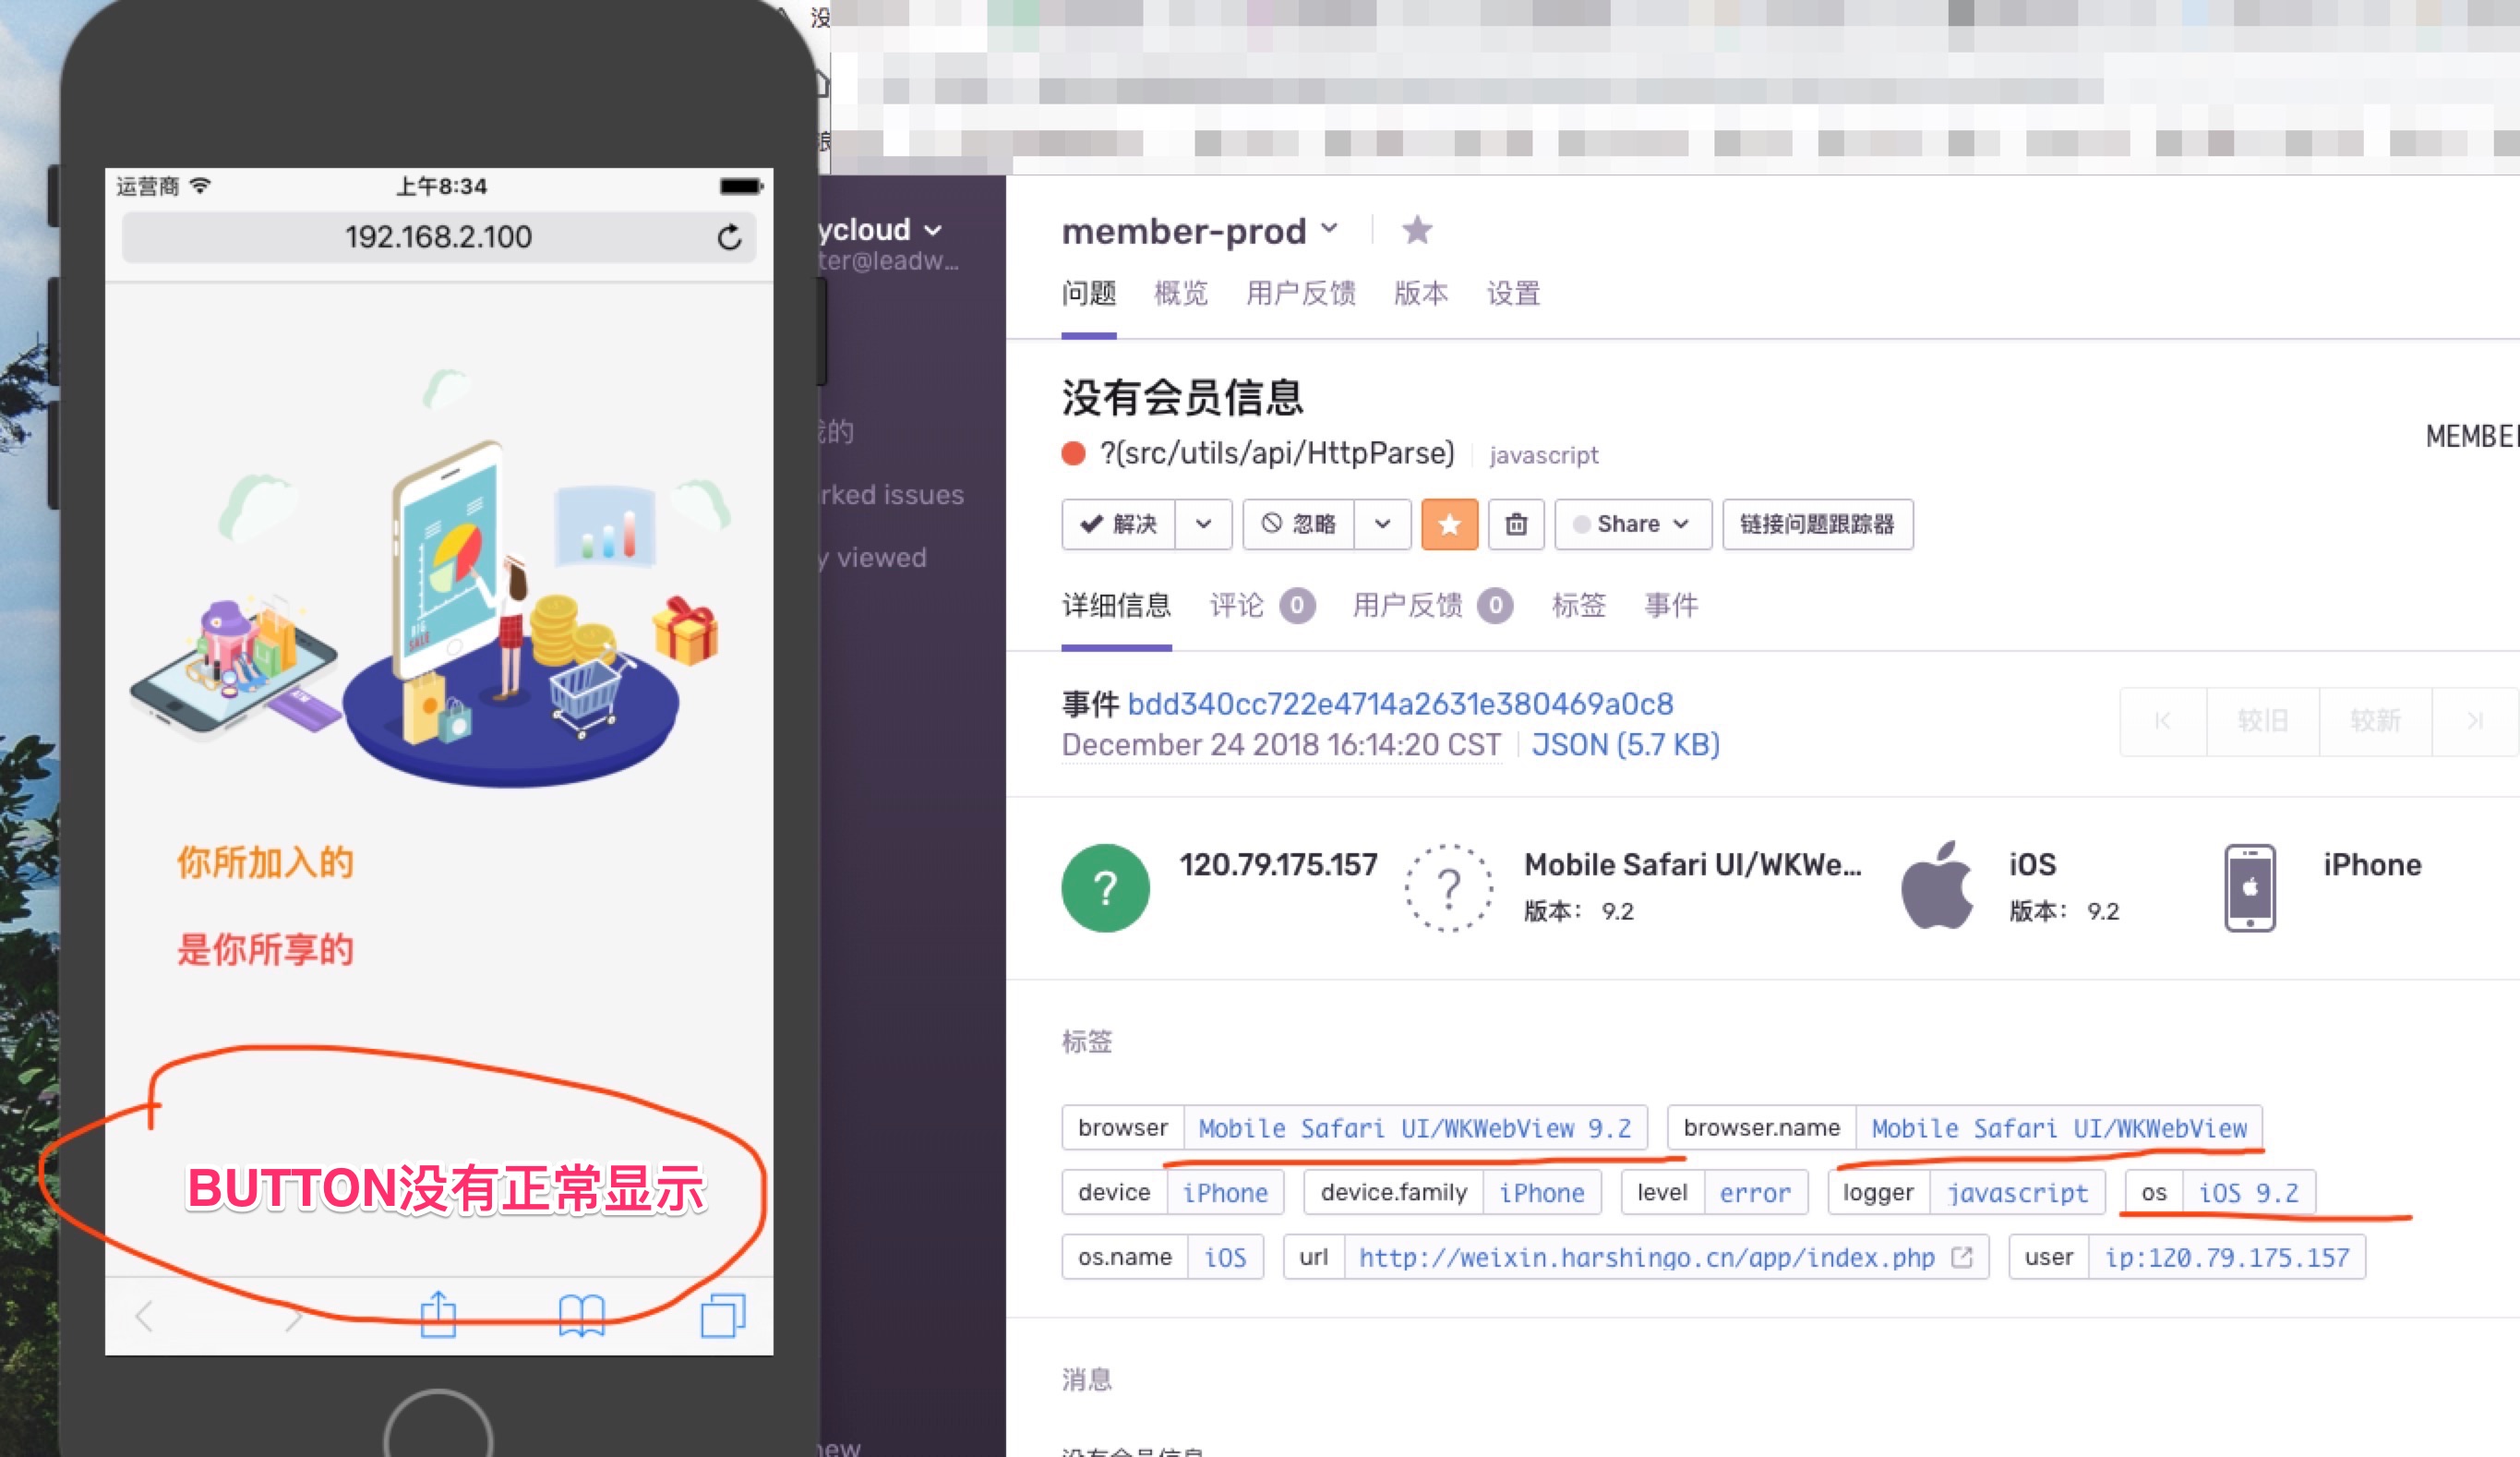Click device tag value iPhone
2520x1457 pixels.
pos(1225,1192)
